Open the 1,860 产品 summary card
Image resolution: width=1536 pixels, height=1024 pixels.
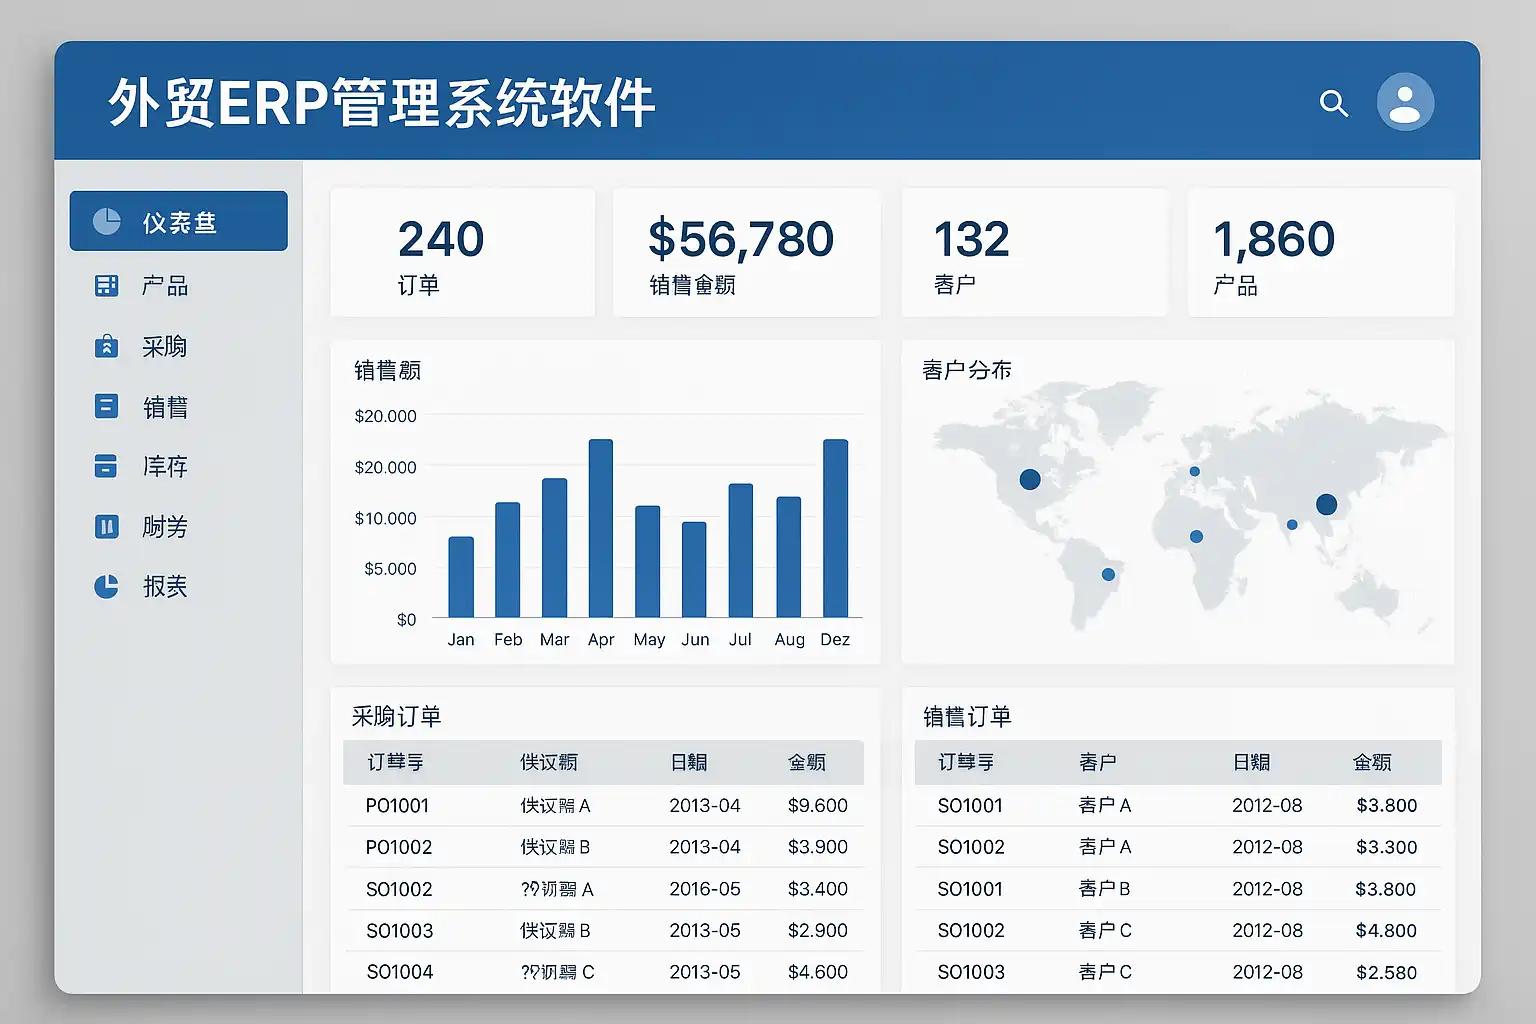click(1321, 253)
